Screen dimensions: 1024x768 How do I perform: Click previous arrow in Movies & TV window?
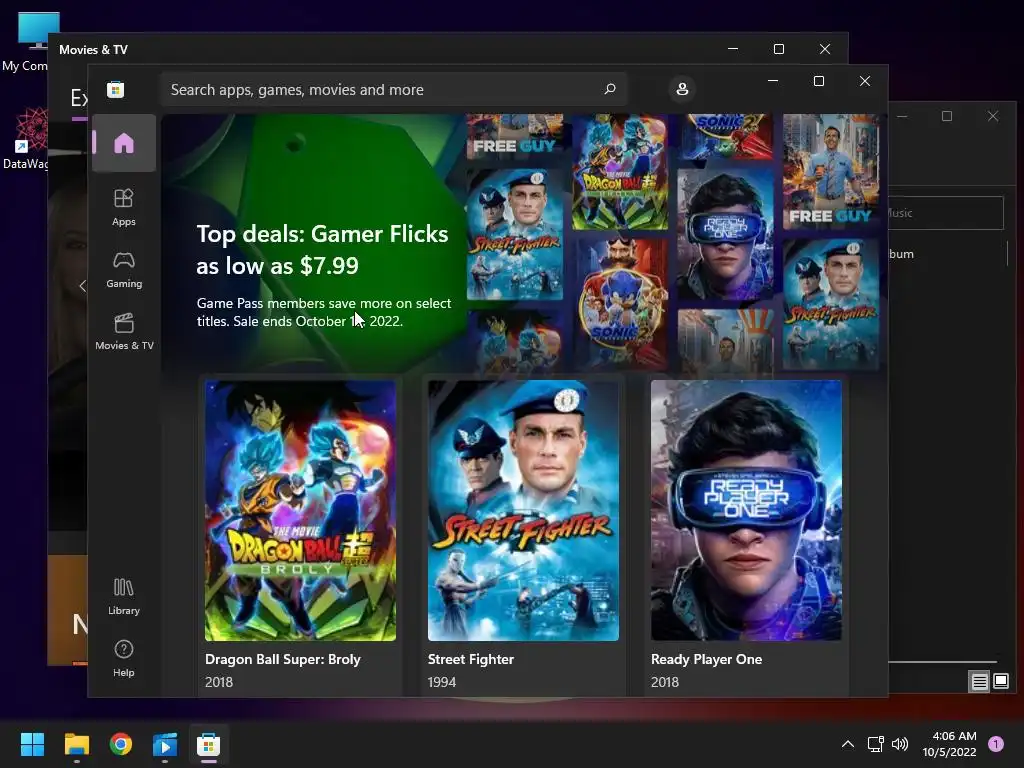tap(82, 285)
